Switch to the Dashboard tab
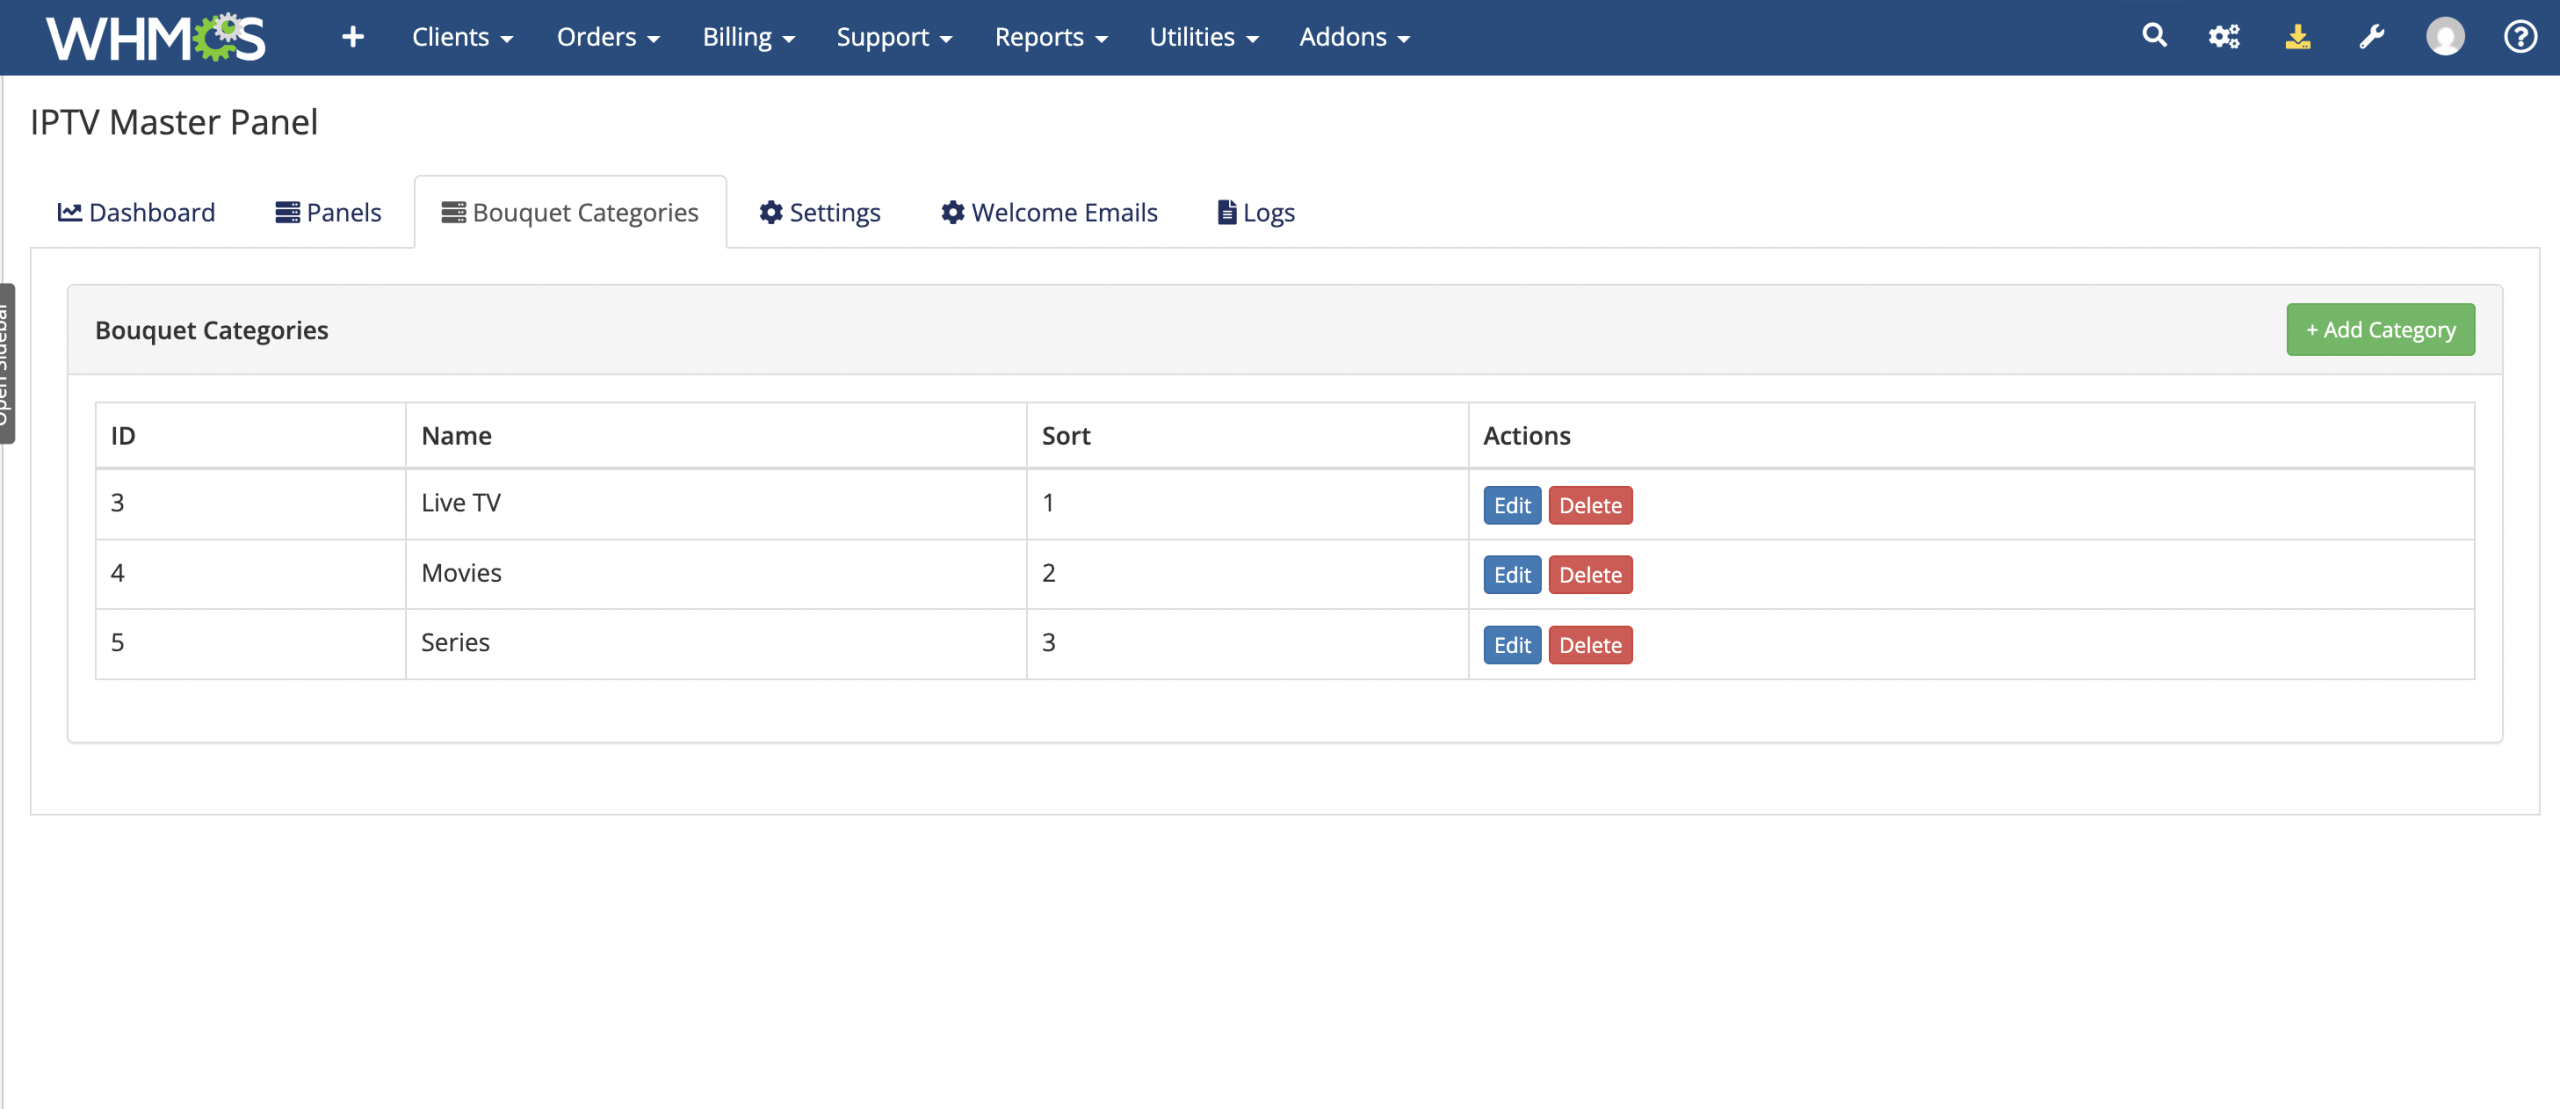This screenshot has width=2560, height=1109. tap(136, 212)
